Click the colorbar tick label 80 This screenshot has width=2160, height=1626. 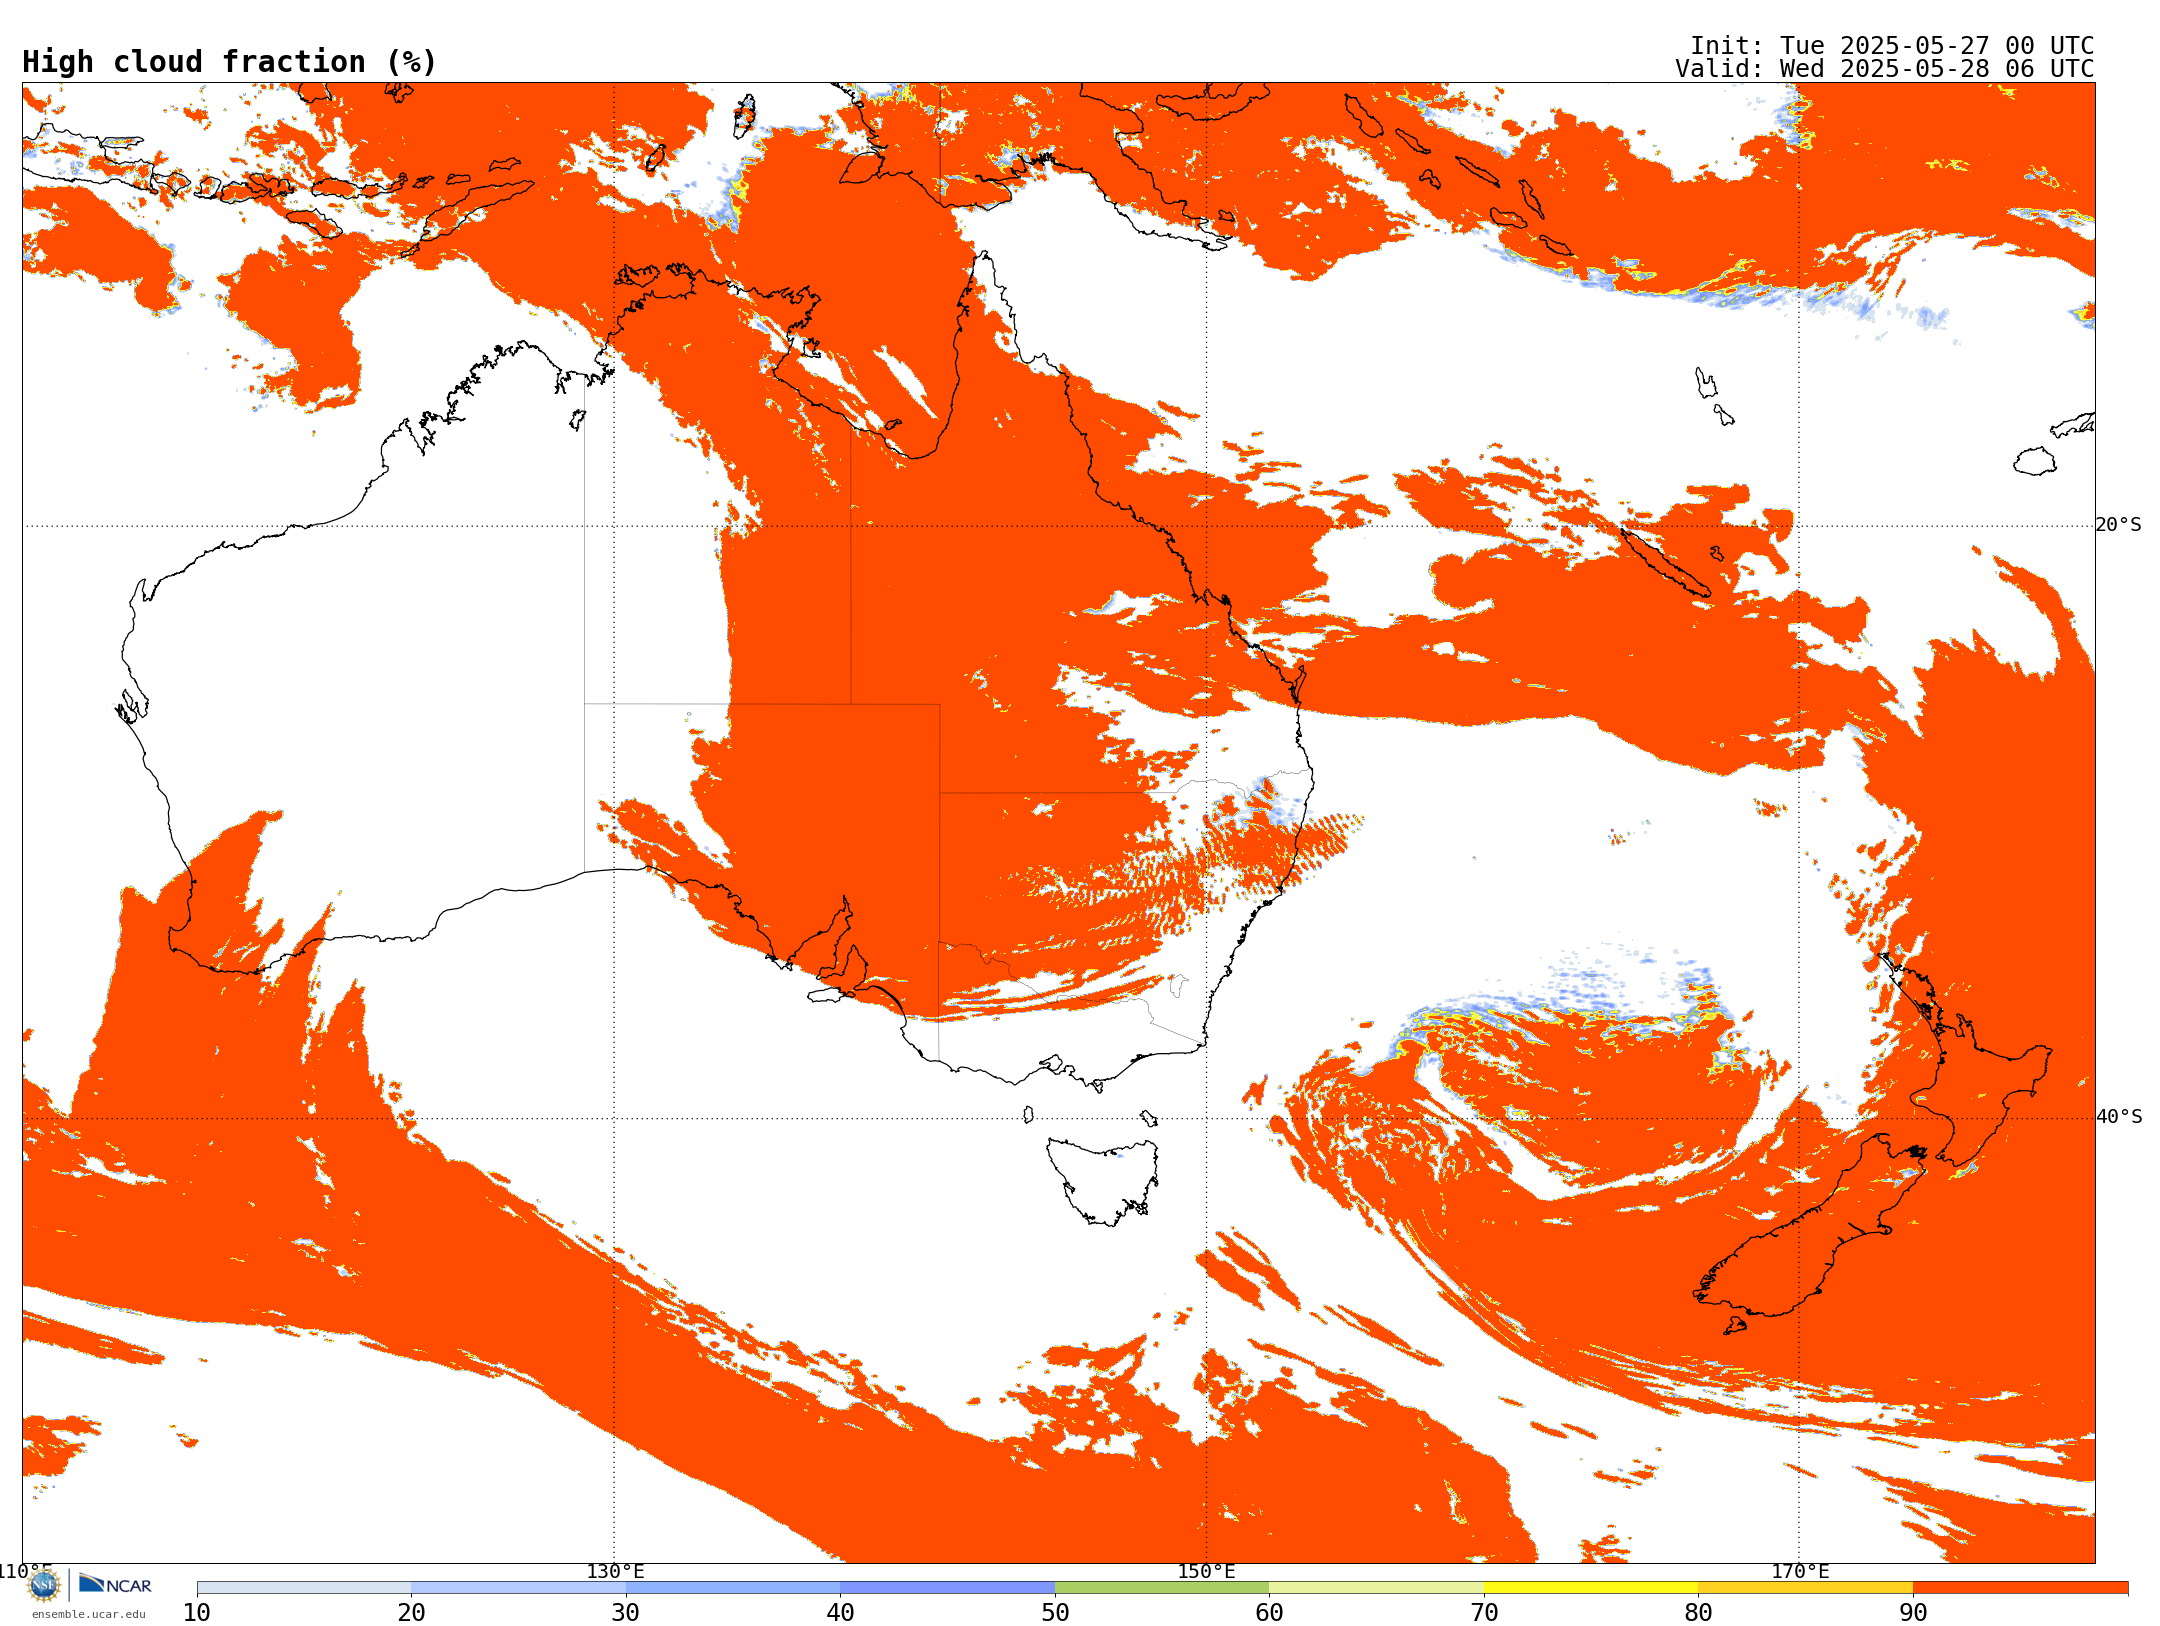(1698, 1613)
